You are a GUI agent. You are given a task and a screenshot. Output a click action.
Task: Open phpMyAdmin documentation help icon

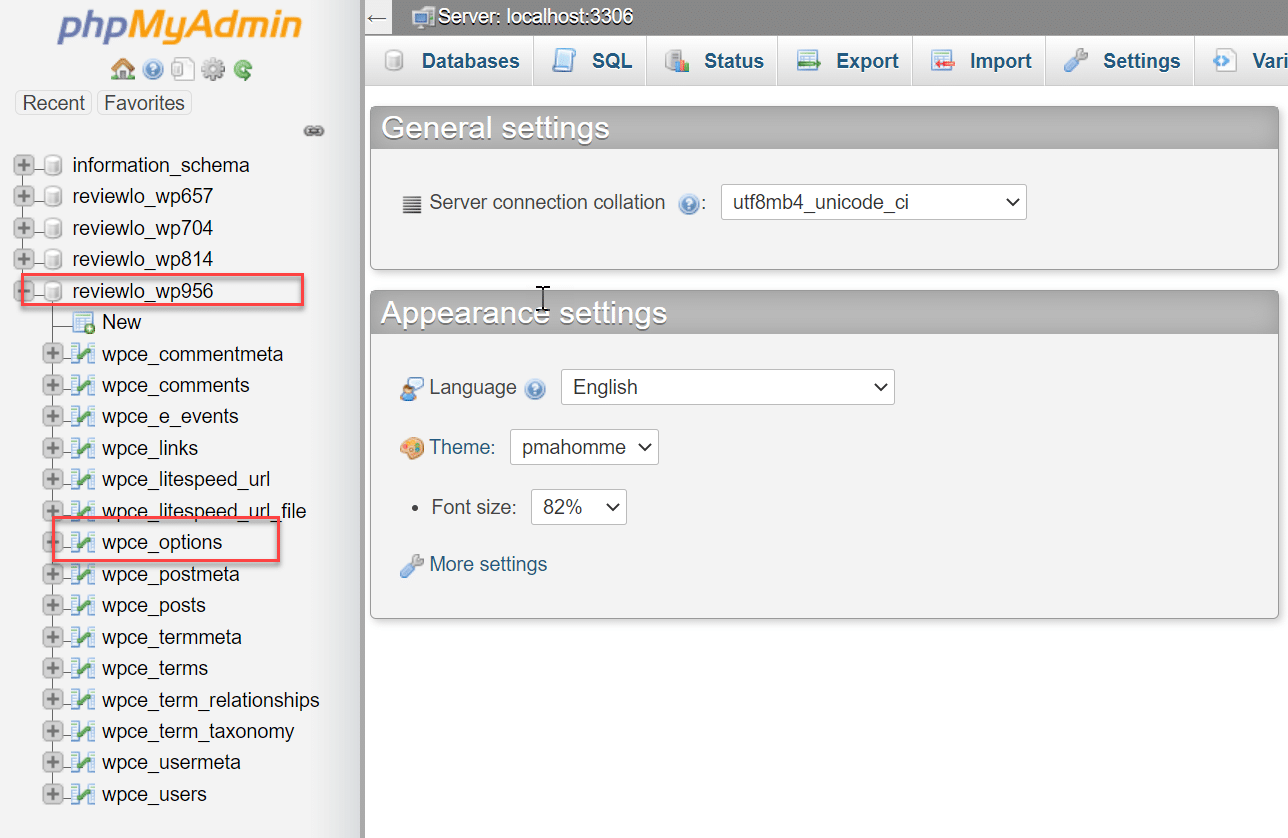pyautogui.click(x=153, y=70)
